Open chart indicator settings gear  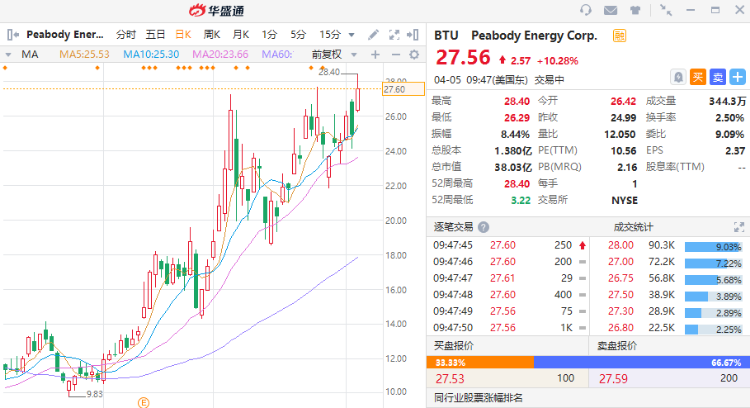click(414, 55)
